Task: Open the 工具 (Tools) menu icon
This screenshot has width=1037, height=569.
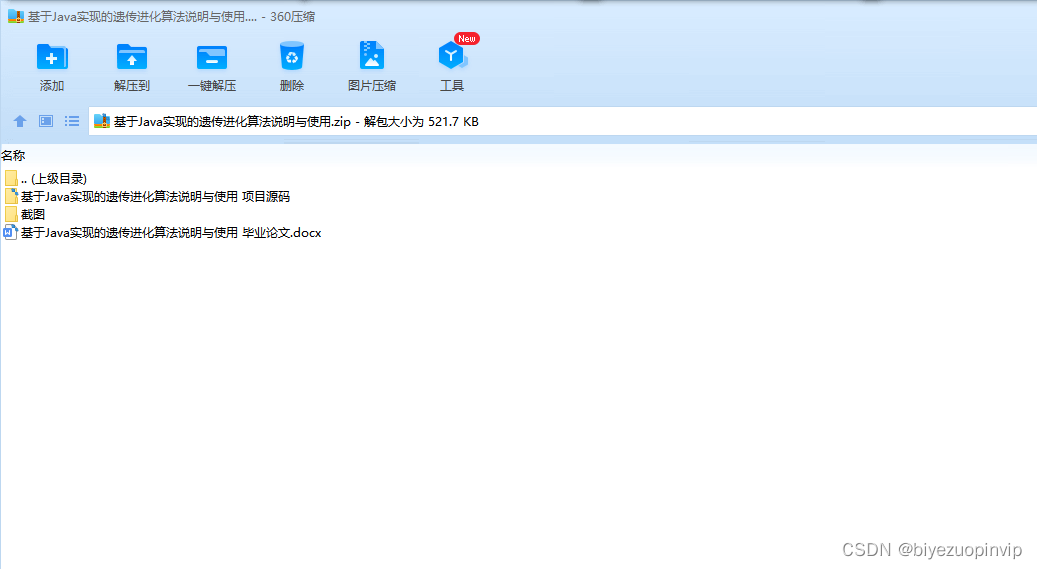Action: [x=452, y=56]
